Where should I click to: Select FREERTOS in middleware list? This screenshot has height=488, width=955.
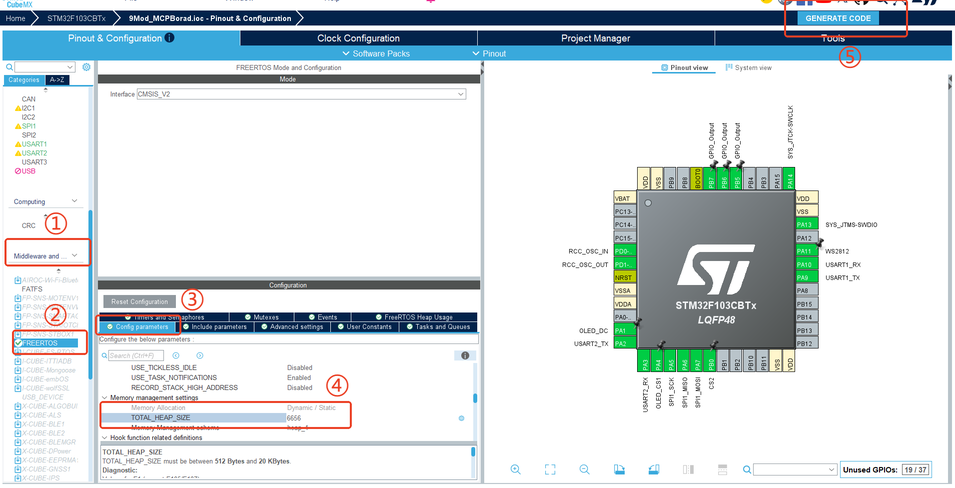tap(40, 343)
